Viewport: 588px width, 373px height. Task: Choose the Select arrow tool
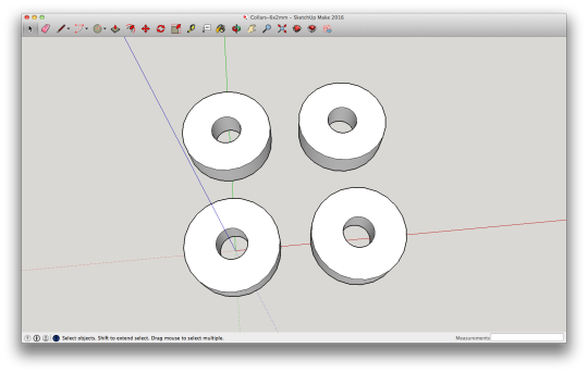click(x=30, y=29)
